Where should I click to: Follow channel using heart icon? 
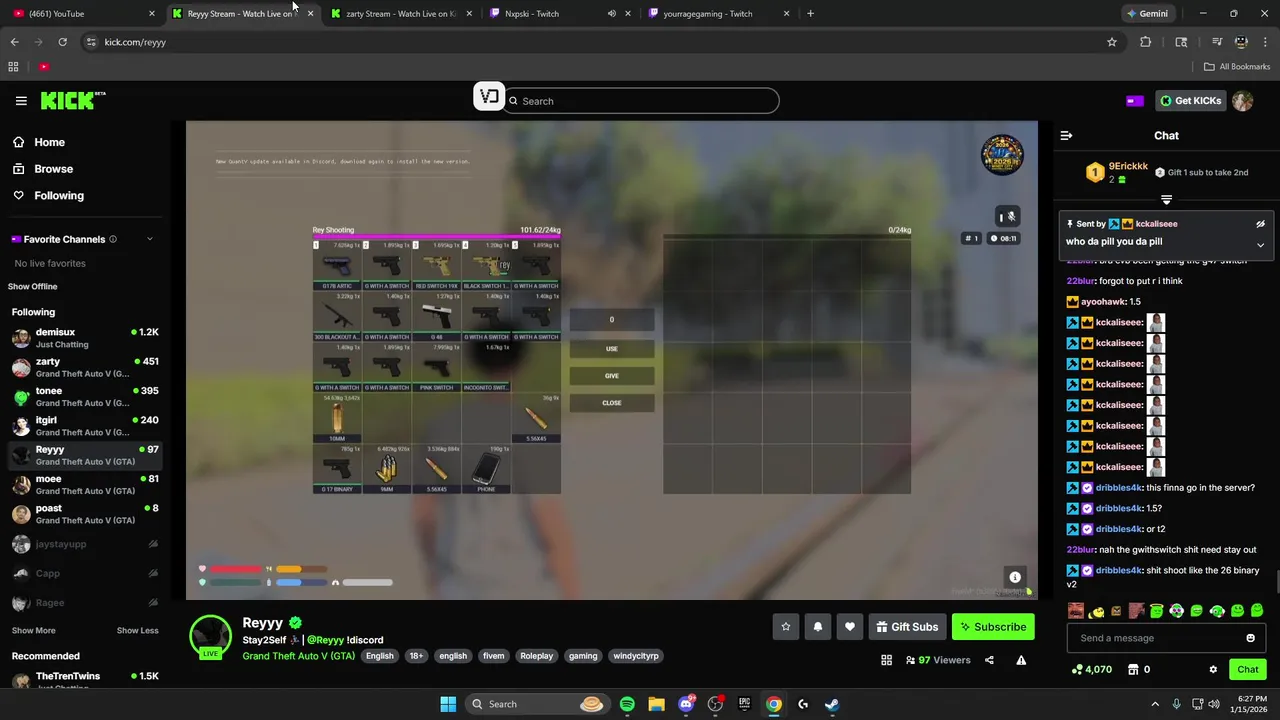coord(850,627)
